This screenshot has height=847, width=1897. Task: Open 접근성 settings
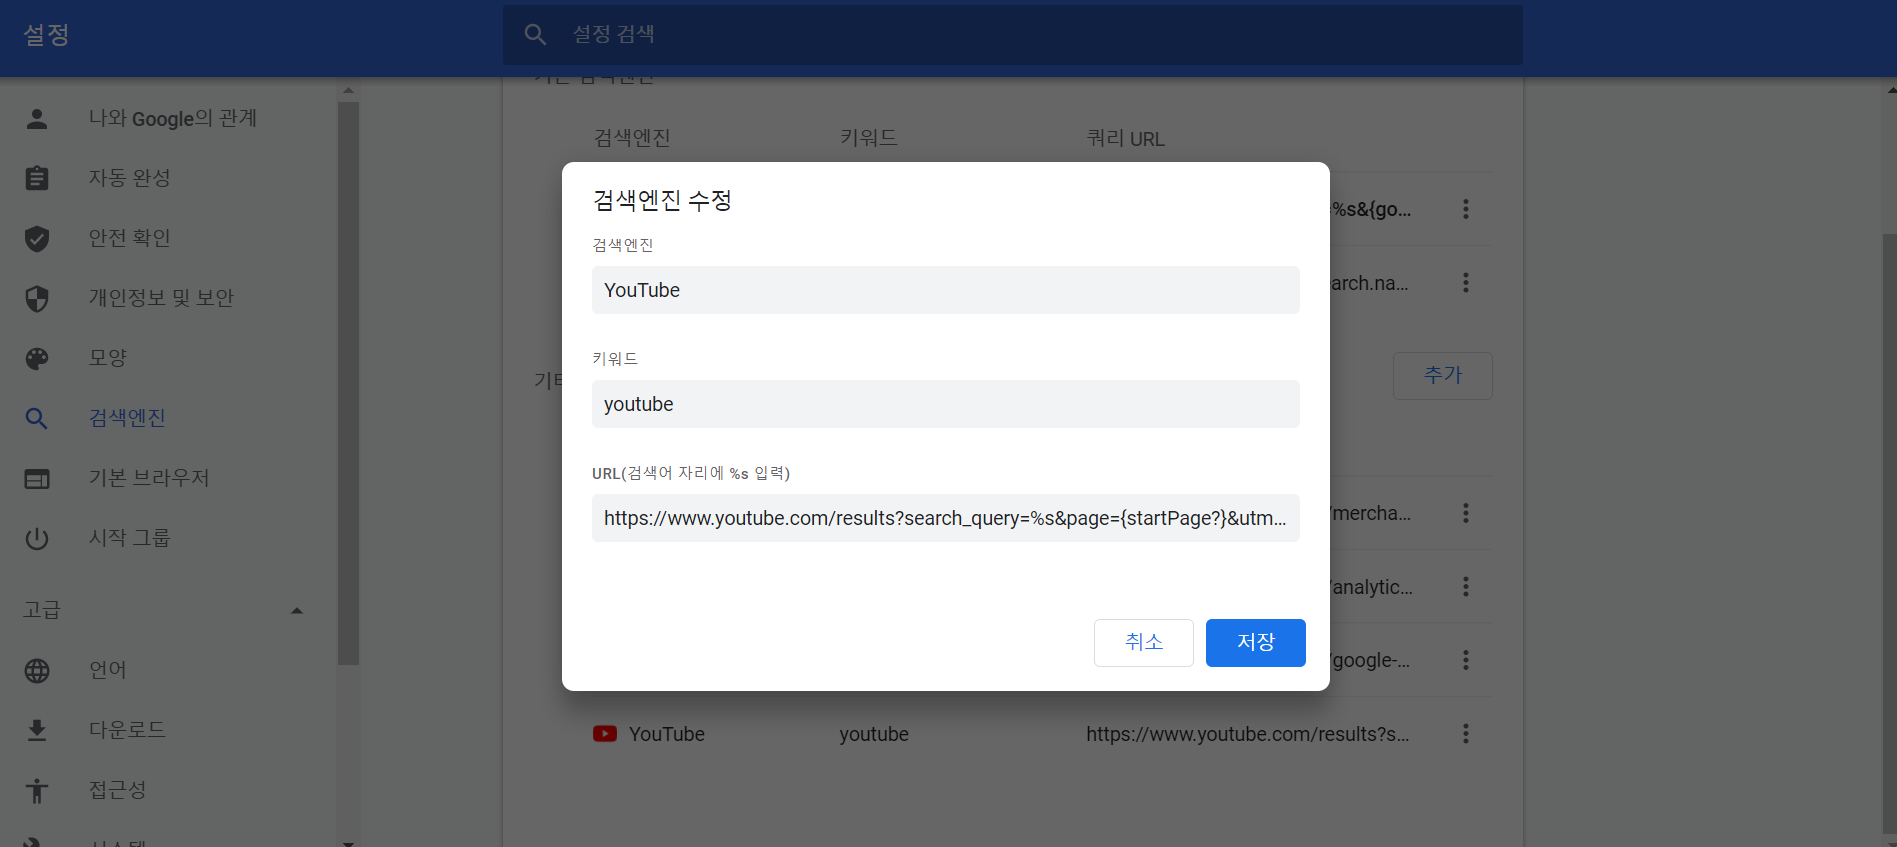pyautogui.click(x=118, y=790)
